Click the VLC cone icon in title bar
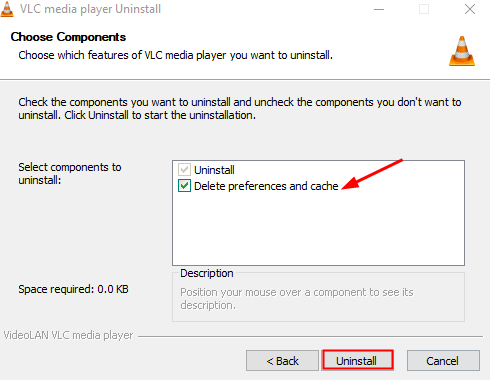 point(7,9)
